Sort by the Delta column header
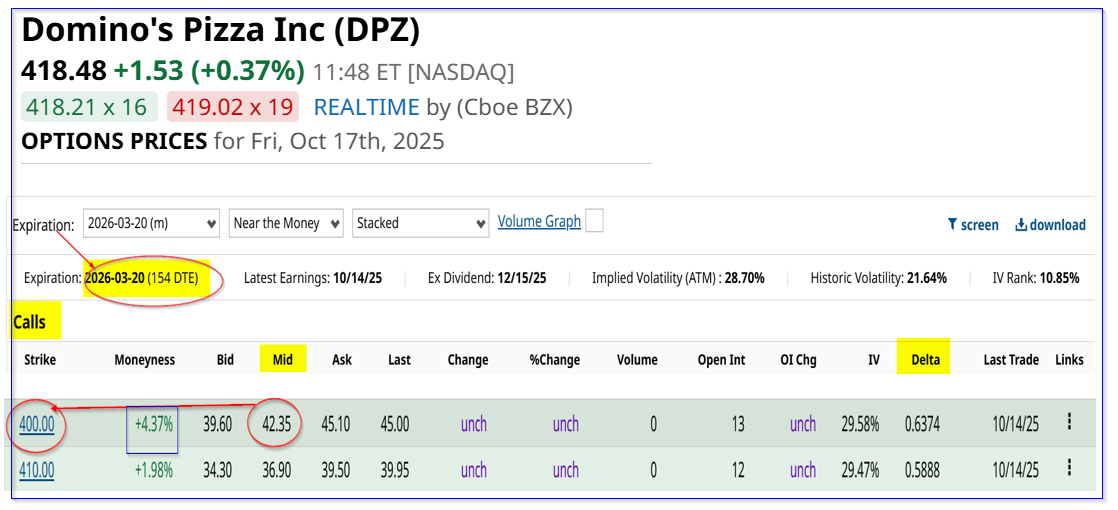This screenshot has height=510, width=1118. click(925, 360)
